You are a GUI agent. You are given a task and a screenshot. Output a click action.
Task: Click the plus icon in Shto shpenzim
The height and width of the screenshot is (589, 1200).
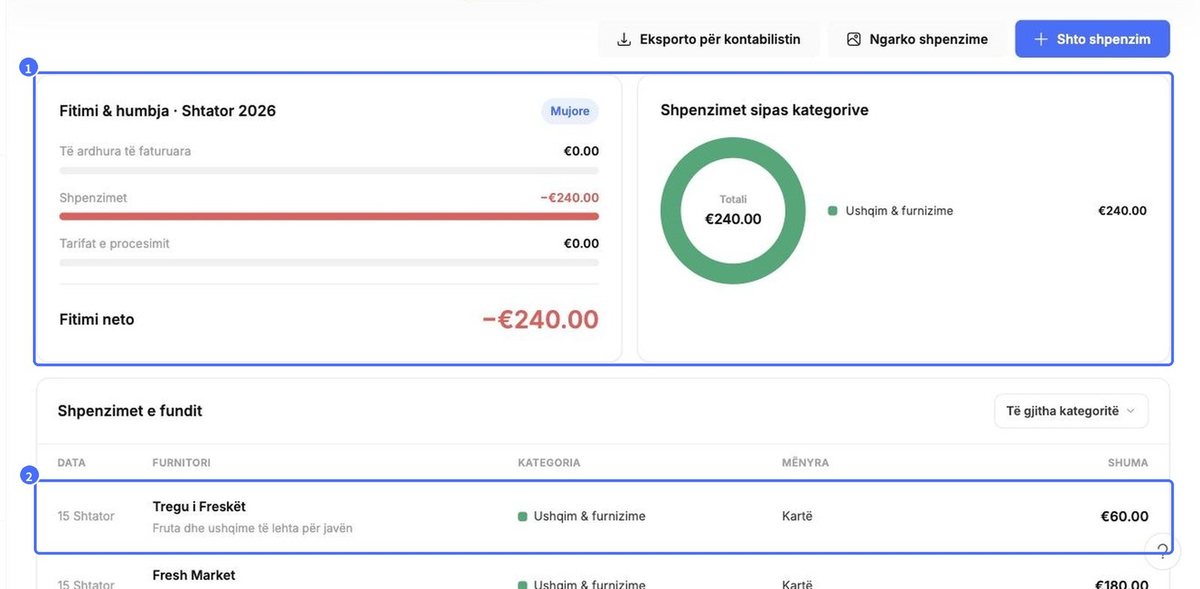coord(1041,39)
